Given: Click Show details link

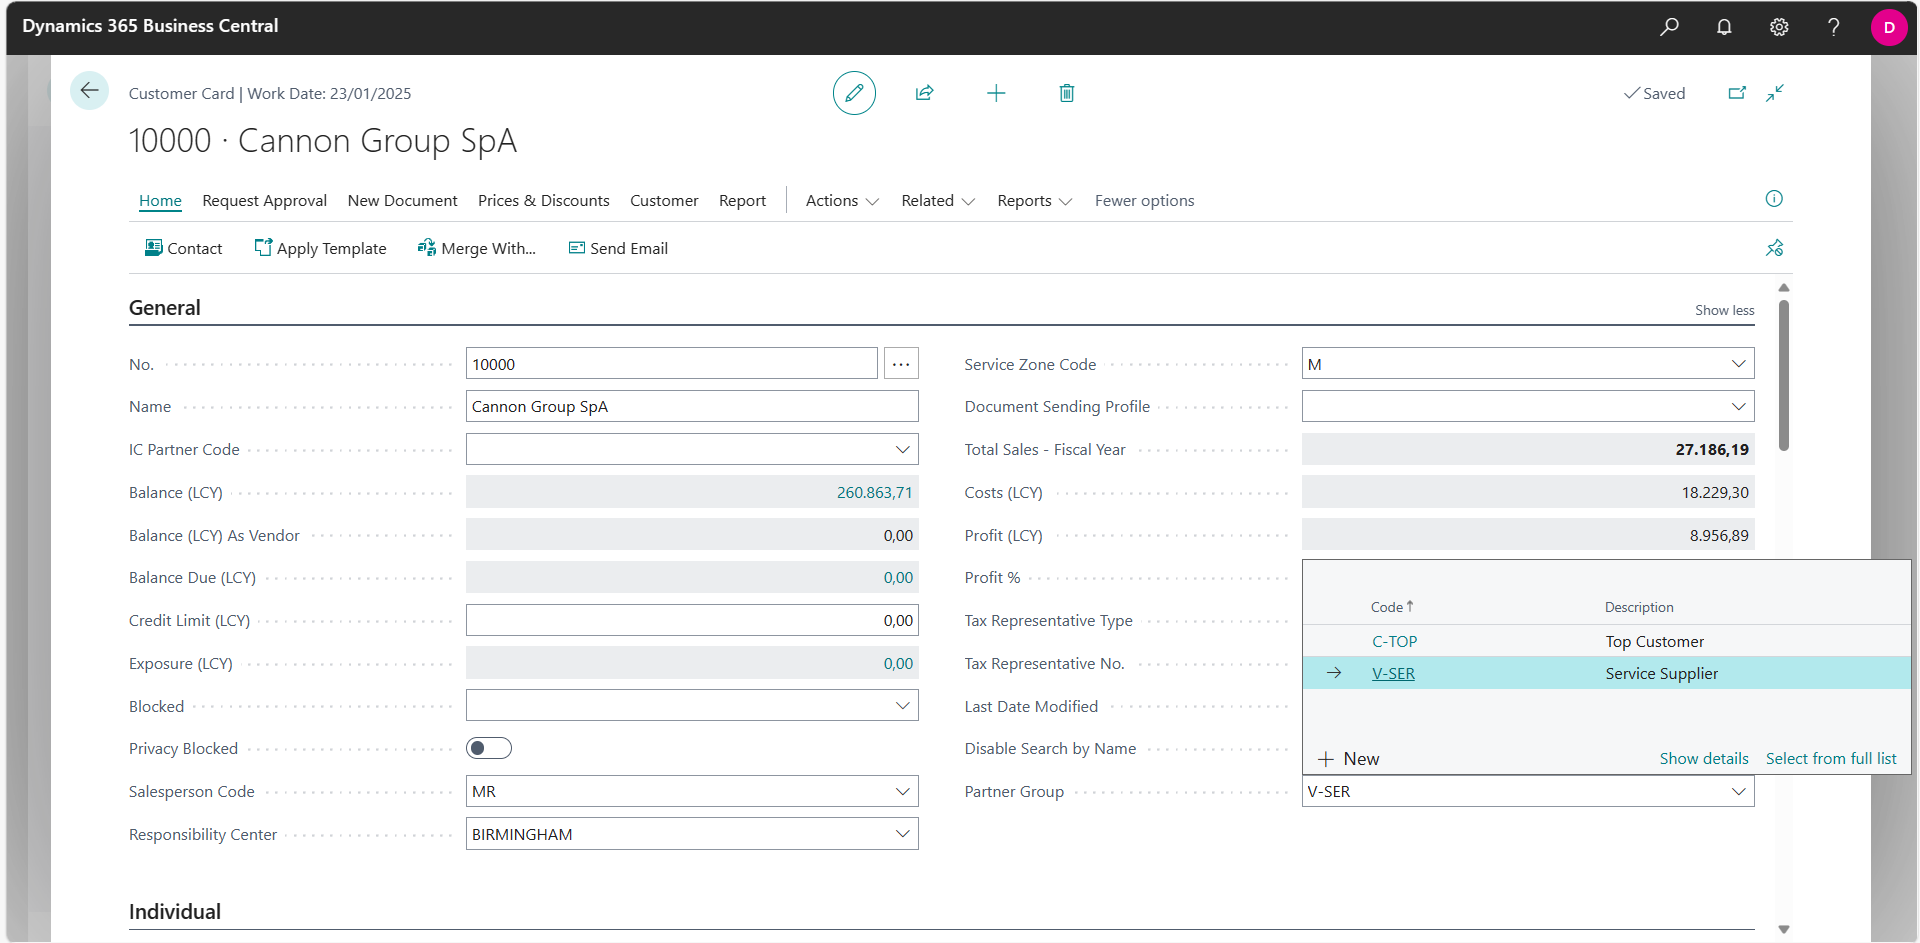Looking at the screenshot, I should [1704, 759].
